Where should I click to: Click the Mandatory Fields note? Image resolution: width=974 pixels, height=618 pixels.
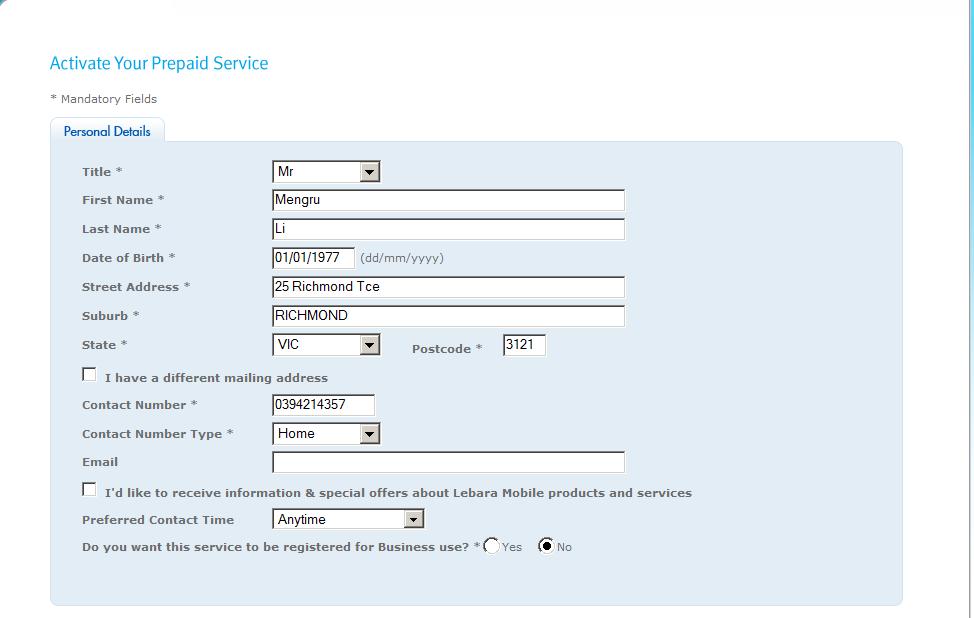(x=104, y=99)
